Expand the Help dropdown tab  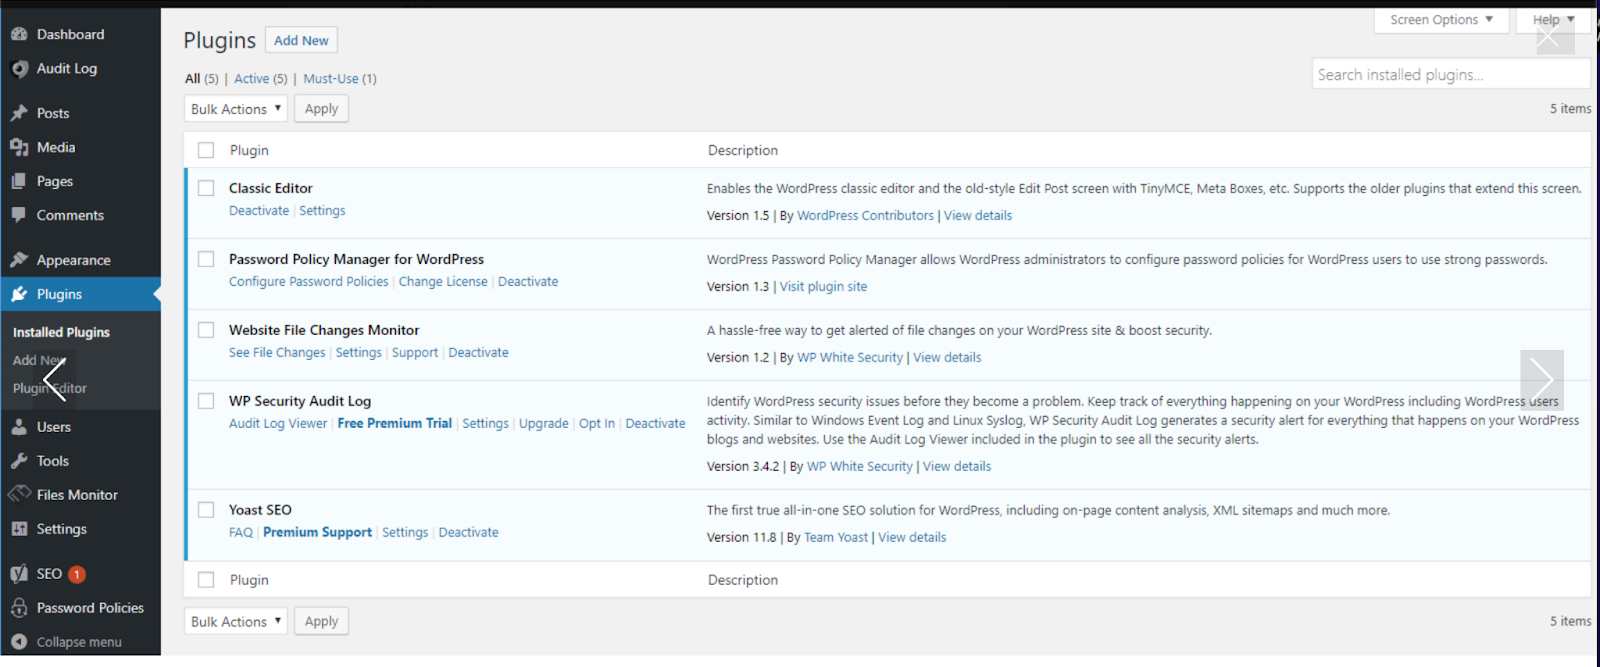point(1553,20)
